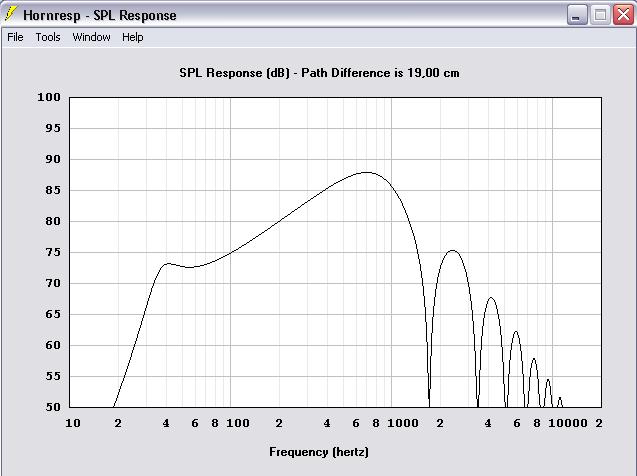Image resolution: width=637 pixels, height=476 pixels.
Task: Click the '85' dB axis label
Action: (x=53, y=190)
